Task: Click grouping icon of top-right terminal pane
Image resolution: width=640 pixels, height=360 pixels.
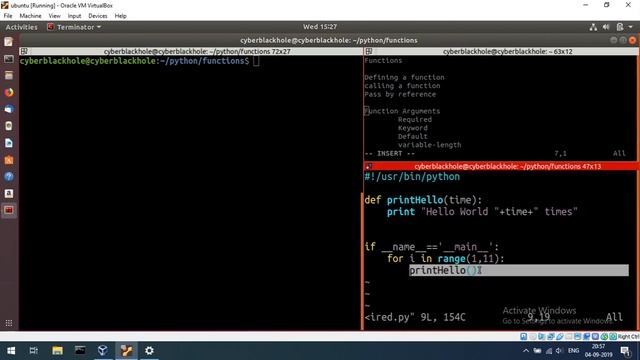Action: 369,51
